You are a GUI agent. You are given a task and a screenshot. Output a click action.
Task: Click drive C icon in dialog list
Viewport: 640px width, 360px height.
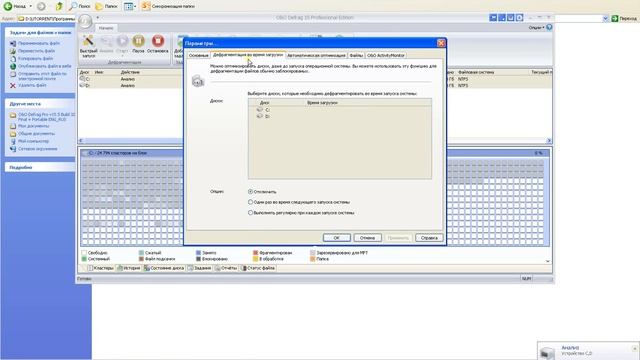click(x=260, y=110)
